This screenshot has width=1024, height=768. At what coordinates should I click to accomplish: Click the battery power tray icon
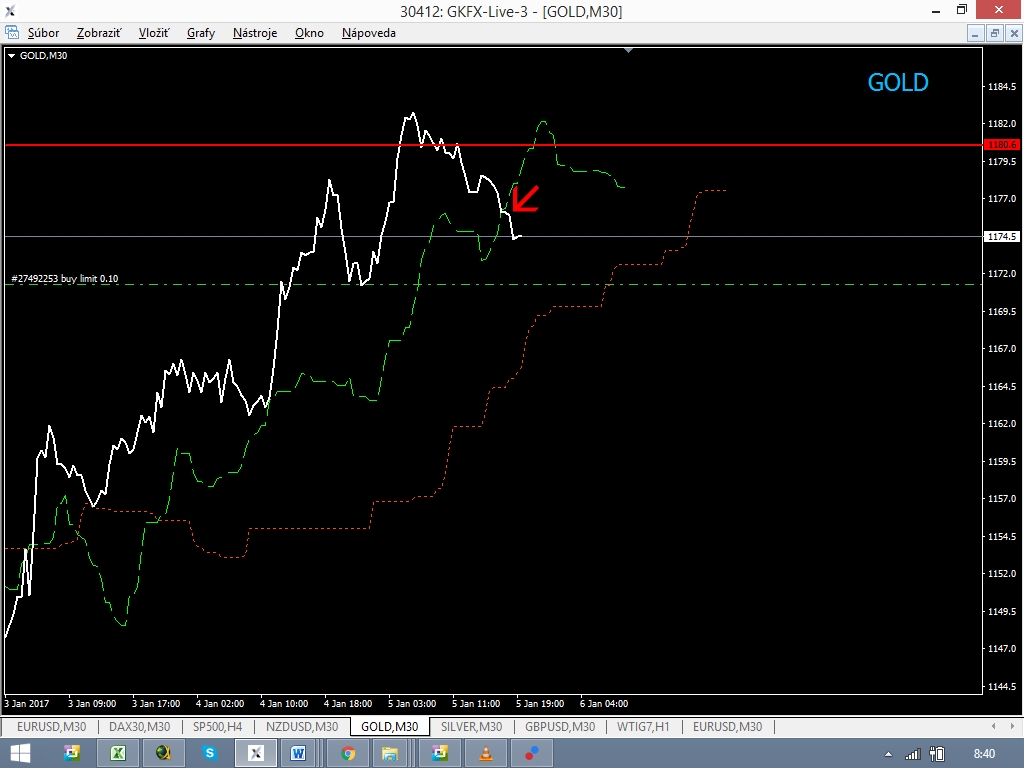937,754
